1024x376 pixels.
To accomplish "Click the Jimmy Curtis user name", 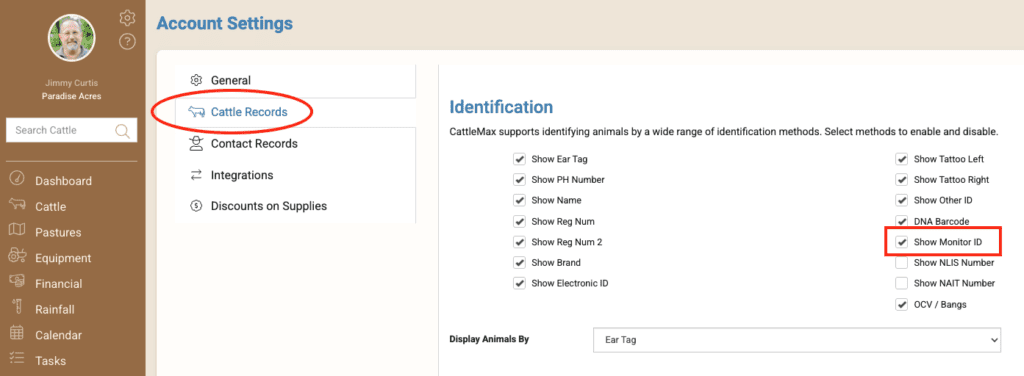I will pos(72,84).
